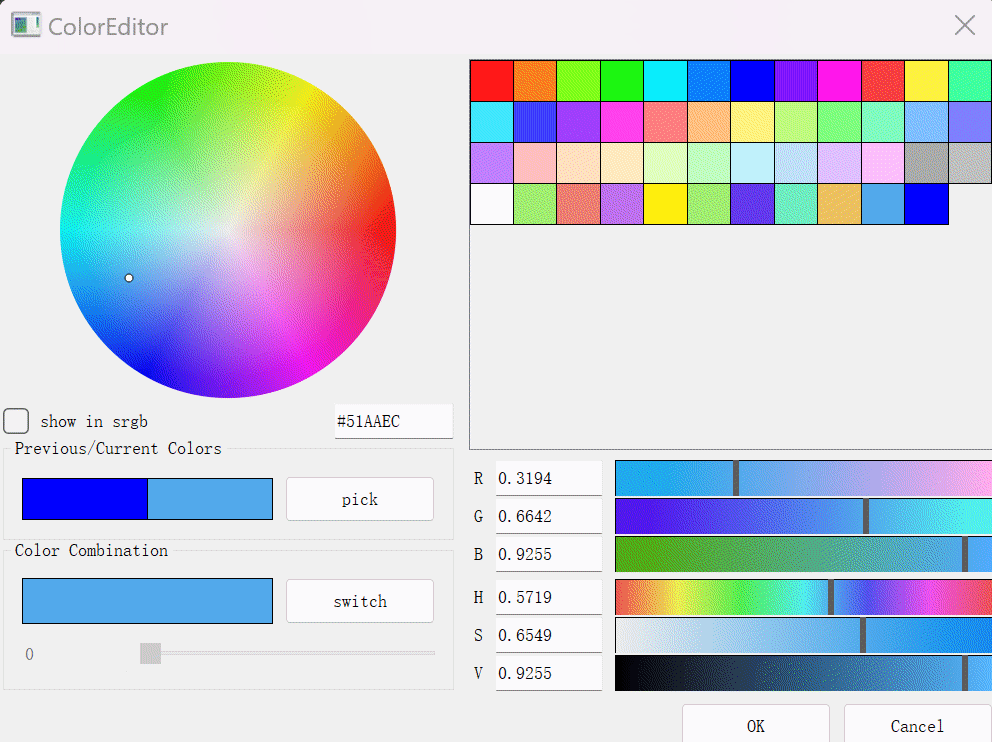Click the center of the color wheel
Viewport: 992px width, 742px height.
228,230
